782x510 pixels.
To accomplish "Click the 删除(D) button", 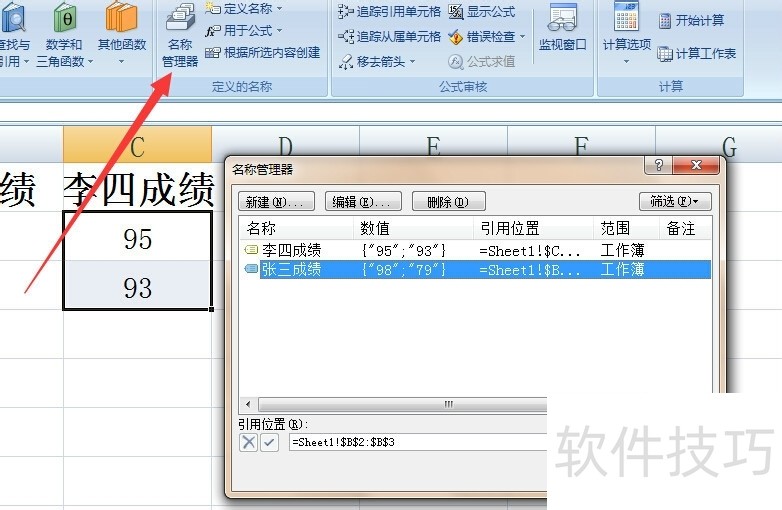I will pos(448,201).
